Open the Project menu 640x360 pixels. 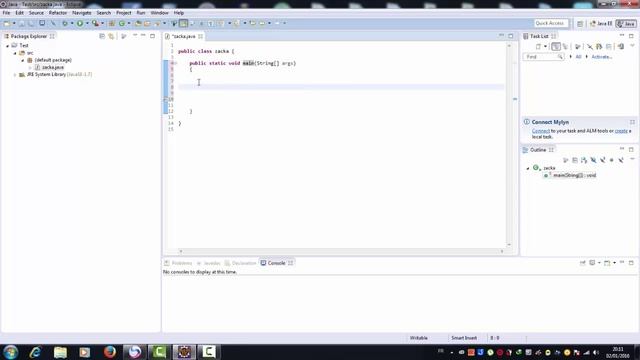(x=124, y=13)
